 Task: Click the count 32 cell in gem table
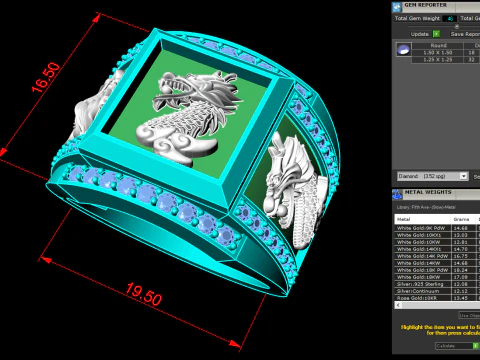tap(471, 60)
